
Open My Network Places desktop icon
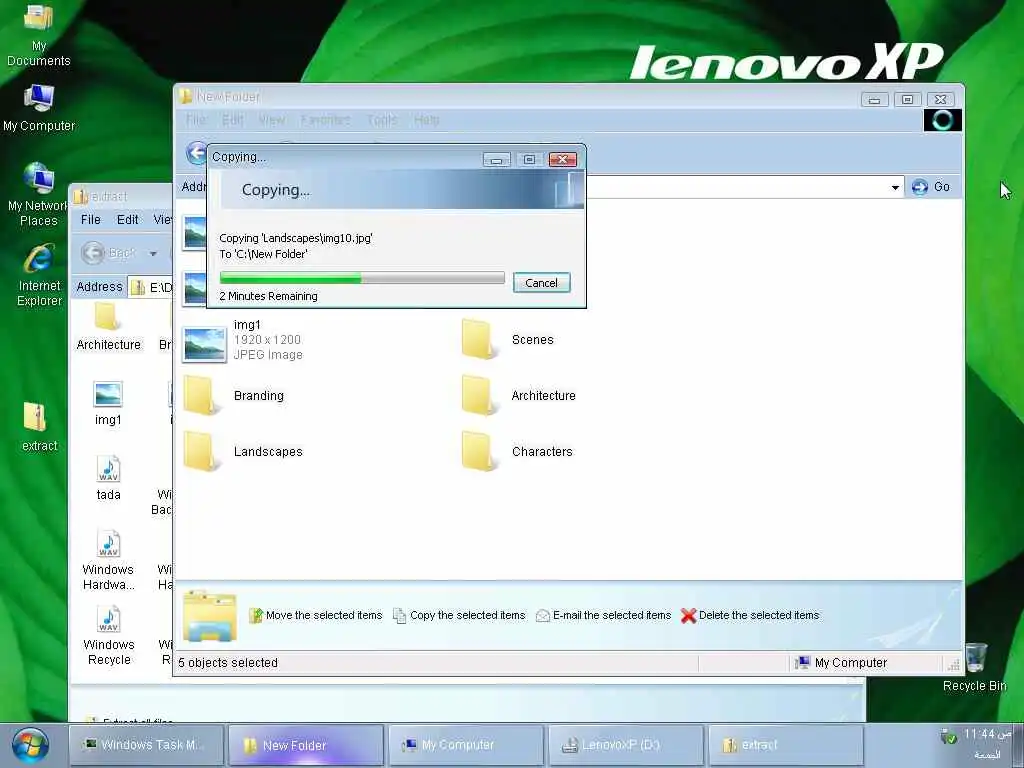(38, 194)
